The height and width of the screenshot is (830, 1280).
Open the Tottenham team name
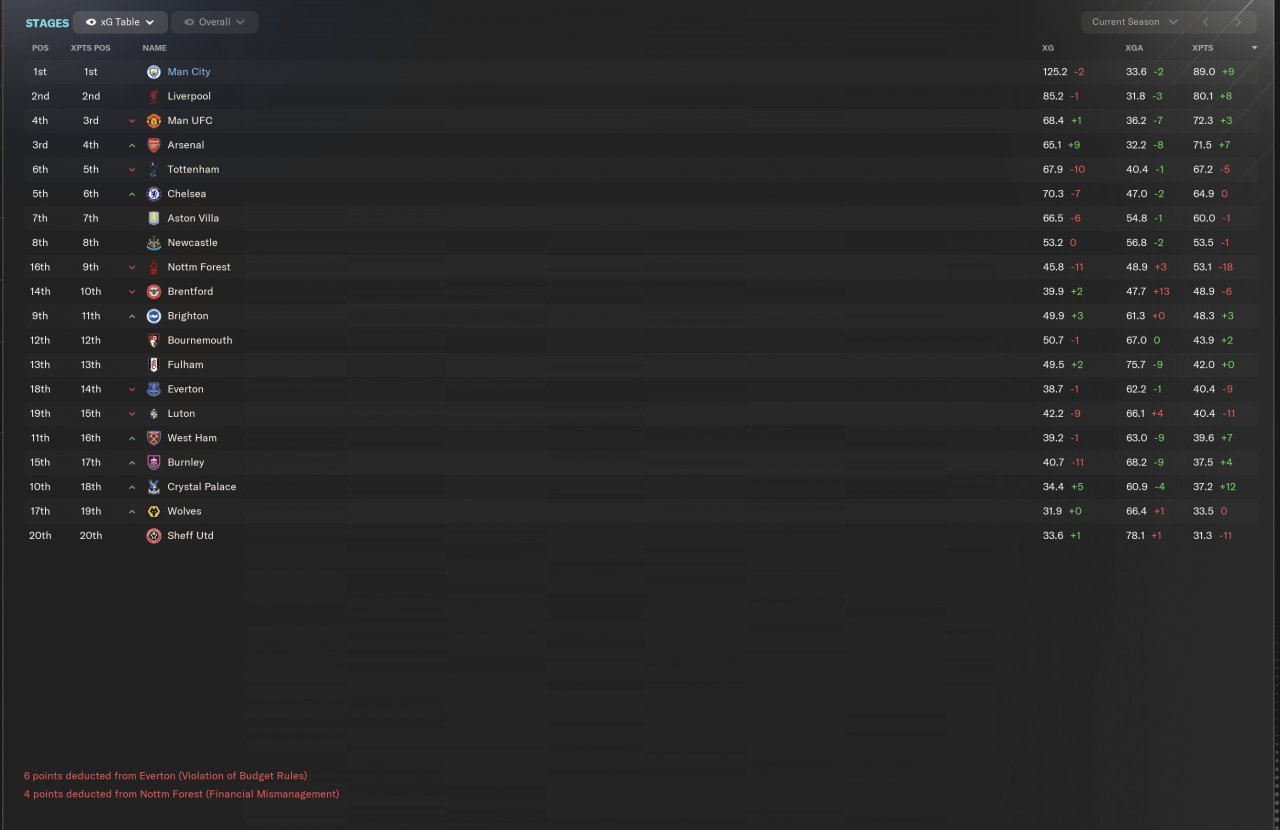(x=193, y=170)
